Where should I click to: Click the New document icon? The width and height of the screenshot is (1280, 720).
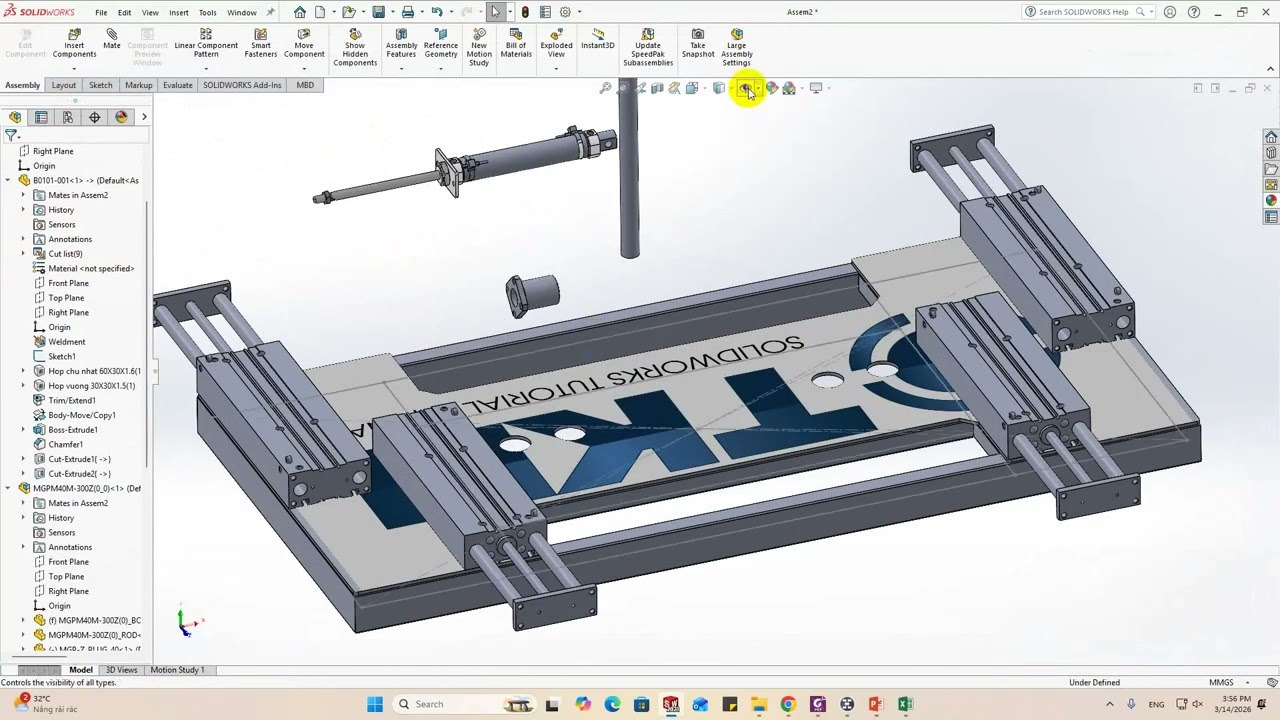tap(322, 12)
